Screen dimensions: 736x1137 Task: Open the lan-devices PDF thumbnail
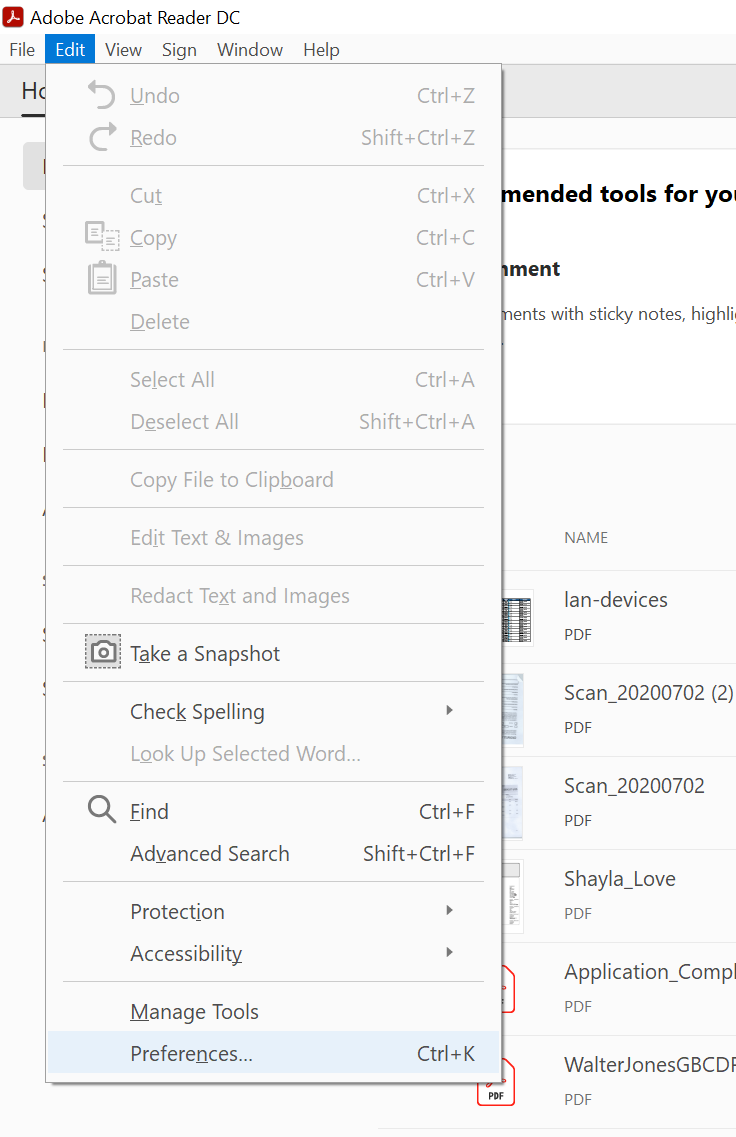pos(518,619)
